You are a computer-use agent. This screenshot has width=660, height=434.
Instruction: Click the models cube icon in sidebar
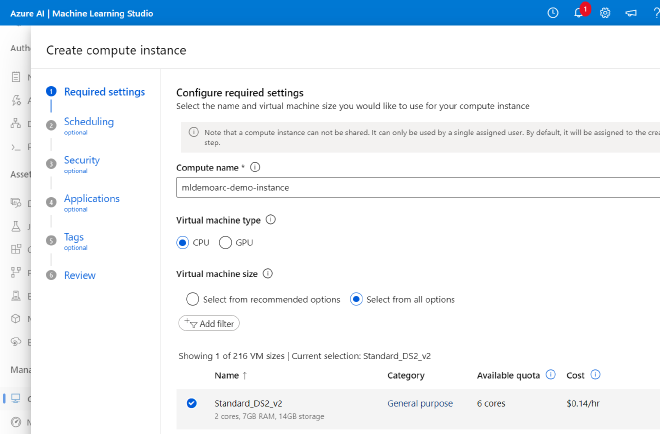coord(16,319)
